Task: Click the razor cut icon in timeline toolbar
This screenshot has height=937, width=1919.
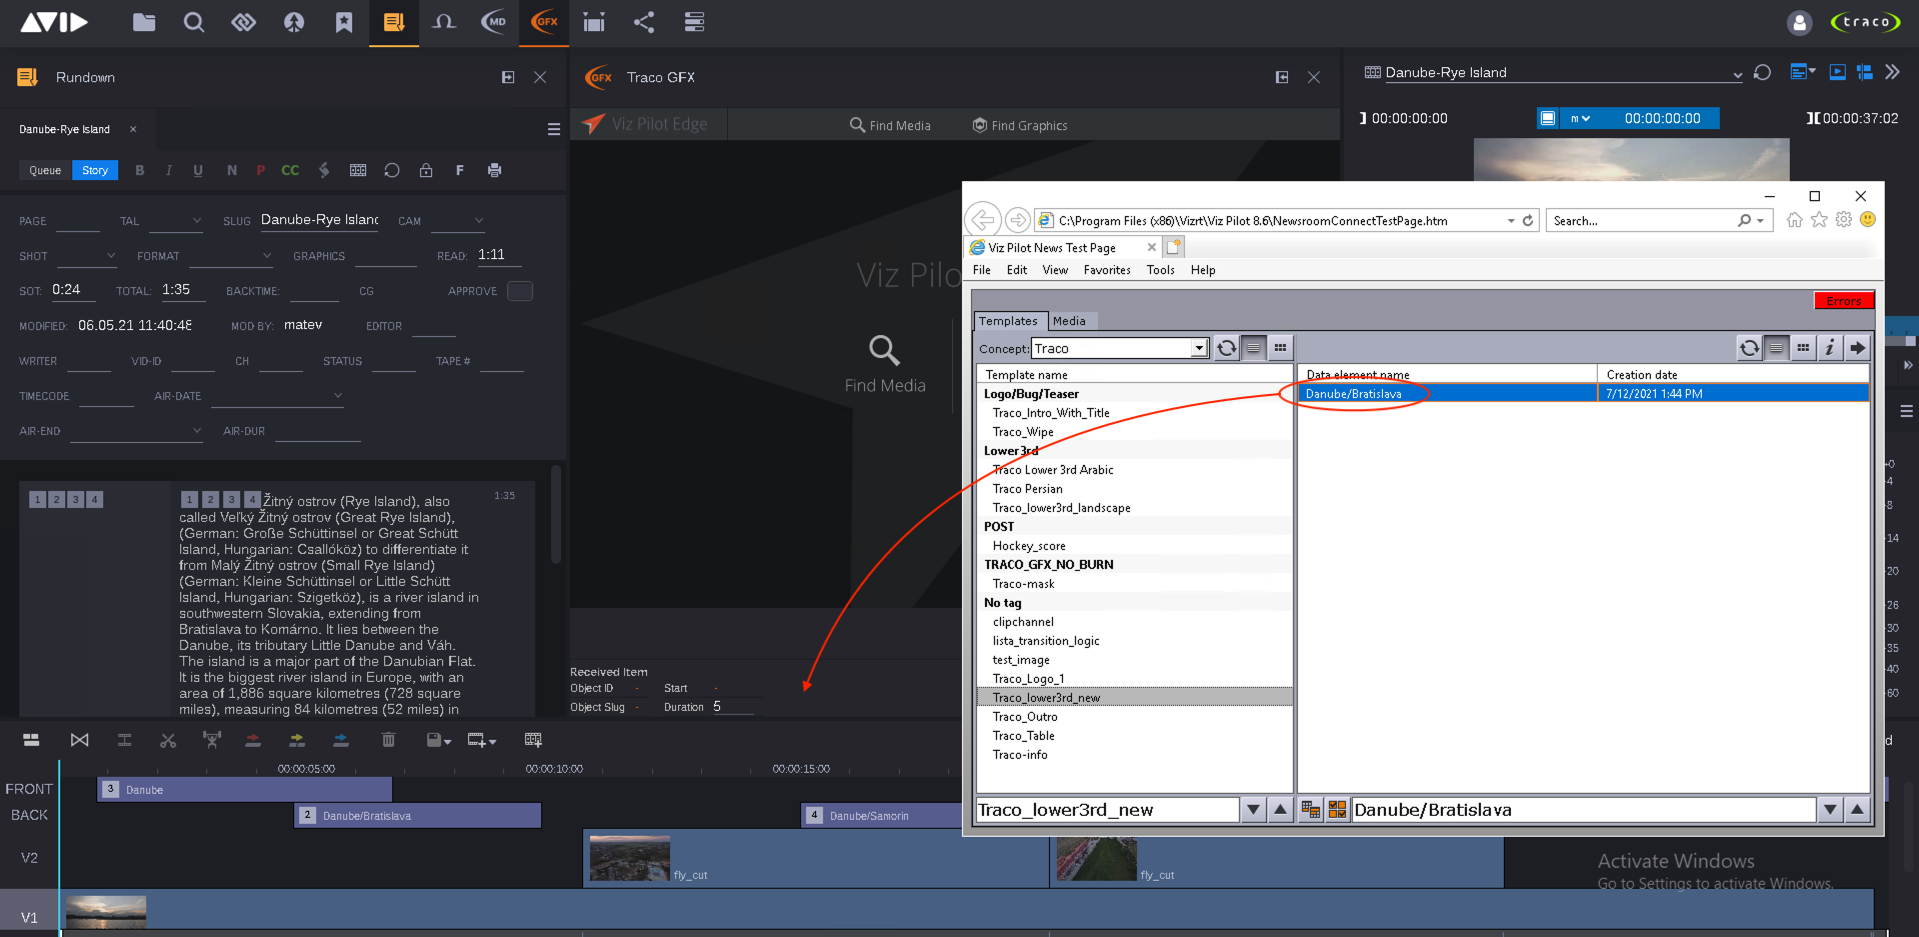Action: click(x=168, y=740)
